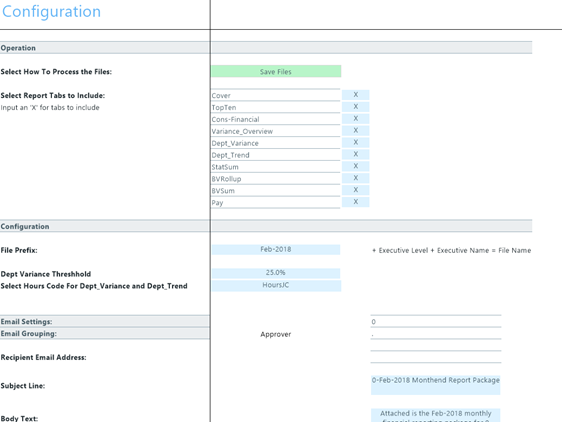Select the Variance_Overview tab name cell

(276, 131)
